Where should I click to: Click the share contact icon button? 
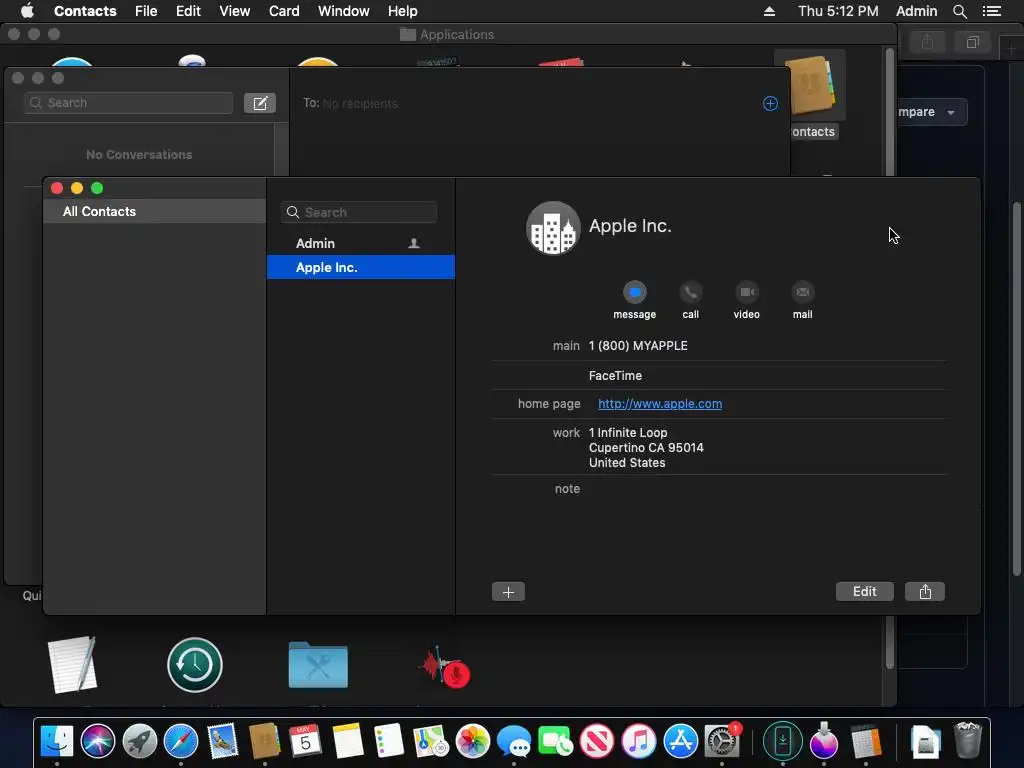(x=925, y=592)
